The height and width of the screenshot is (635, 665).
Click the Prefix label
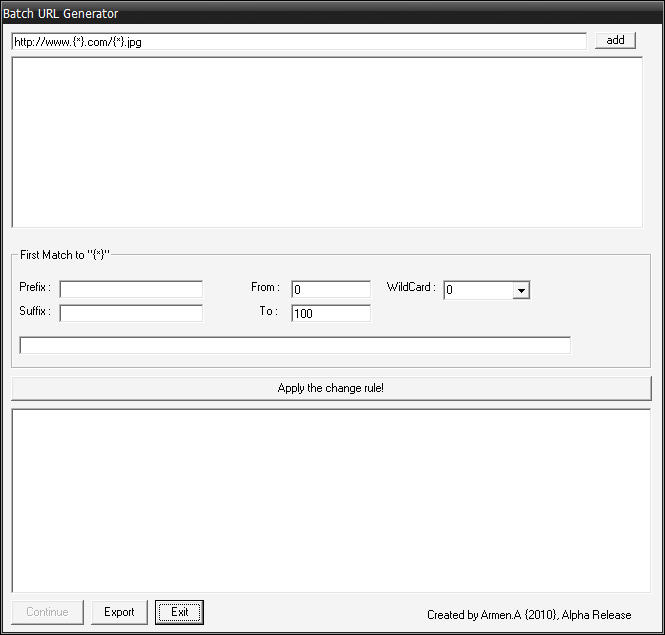tap(35, 287)
